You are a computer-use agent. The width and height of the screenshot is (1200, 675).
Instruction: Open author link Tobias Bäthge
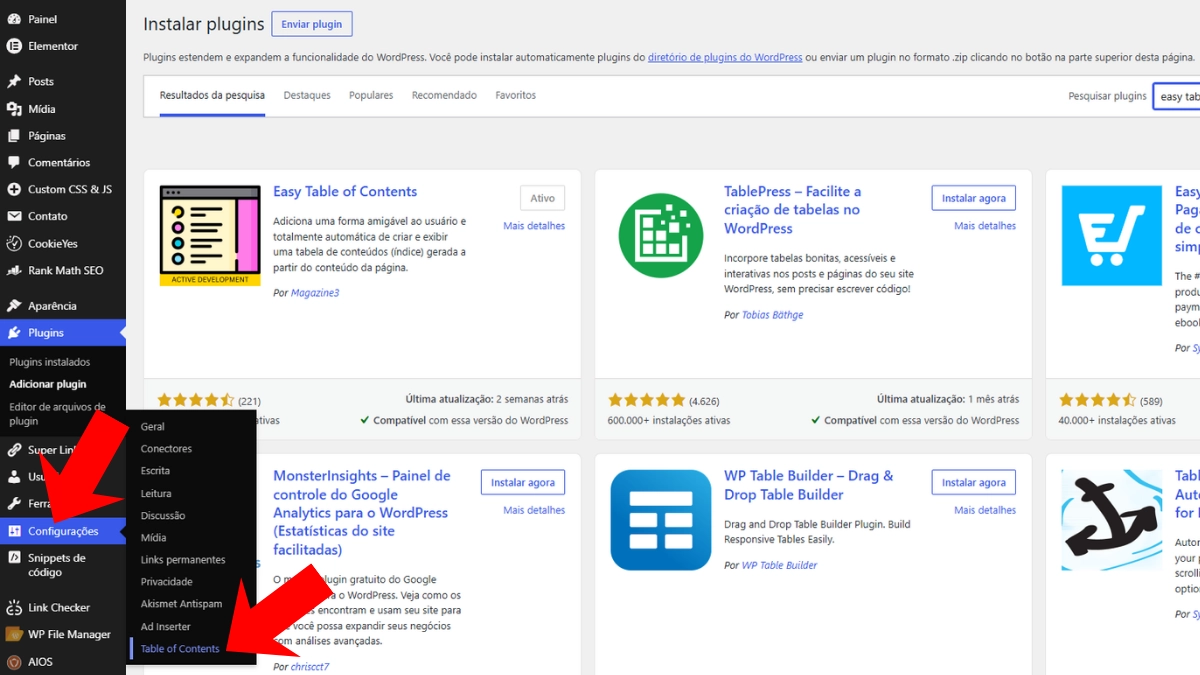pos(772,315)
